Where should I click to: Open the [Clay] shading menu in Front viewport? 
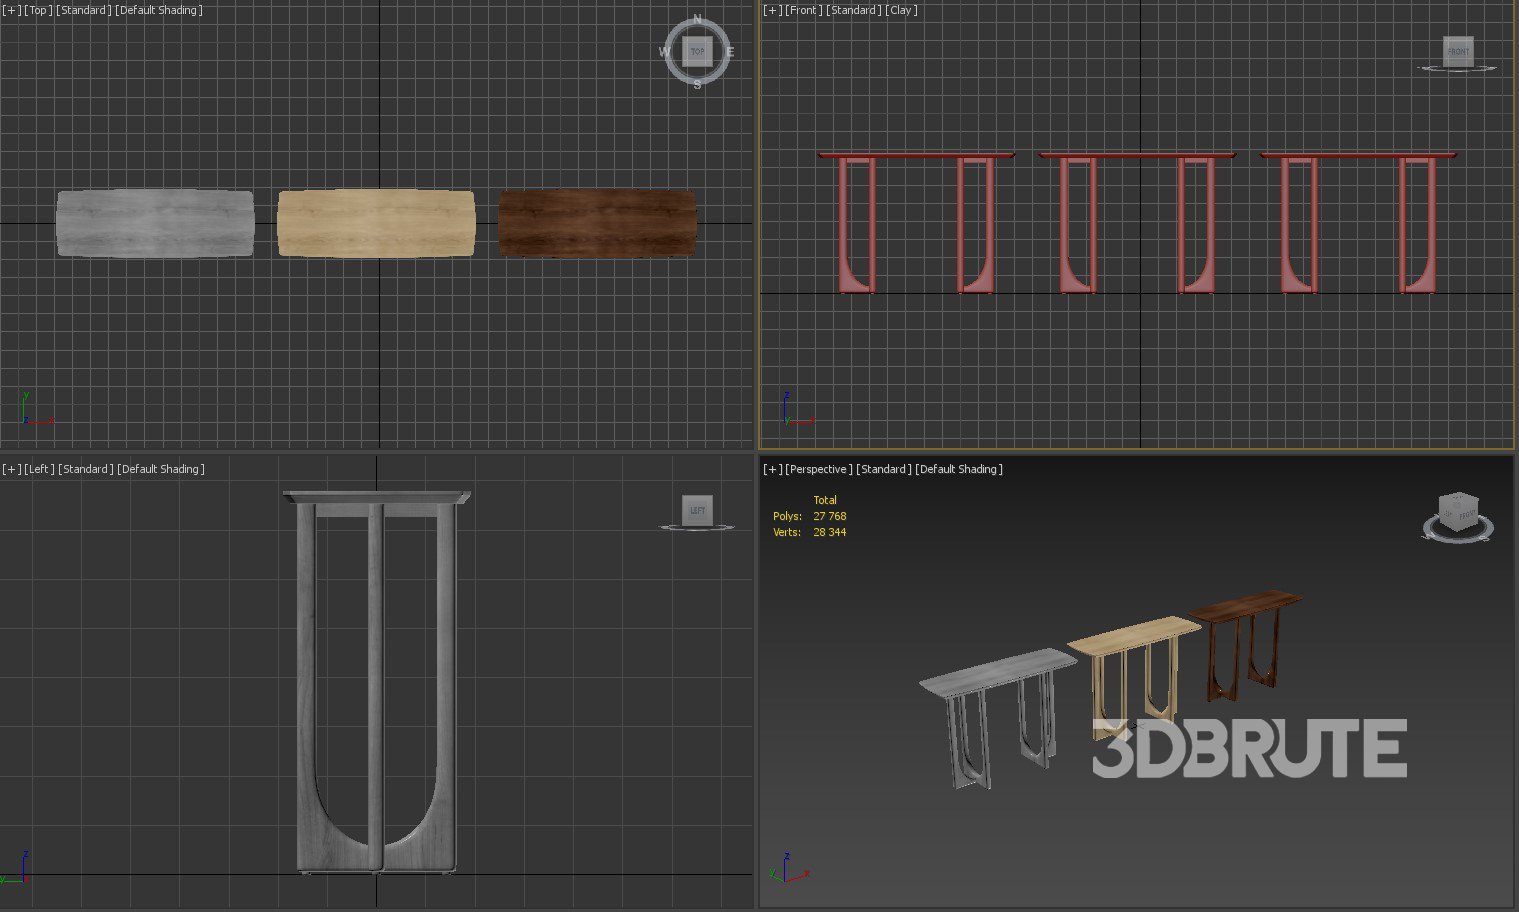[901, 10]
